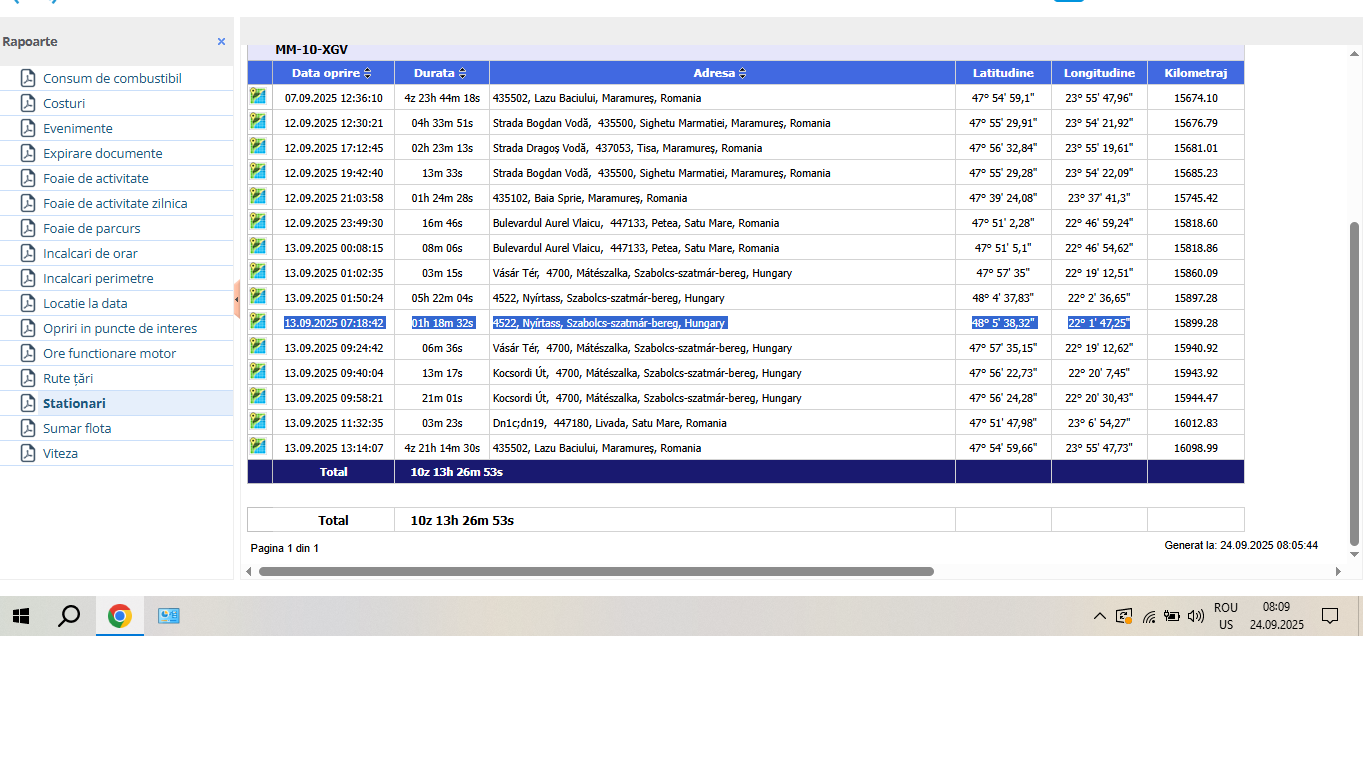Click the speaker volume tray icon

coord(1195,616)
